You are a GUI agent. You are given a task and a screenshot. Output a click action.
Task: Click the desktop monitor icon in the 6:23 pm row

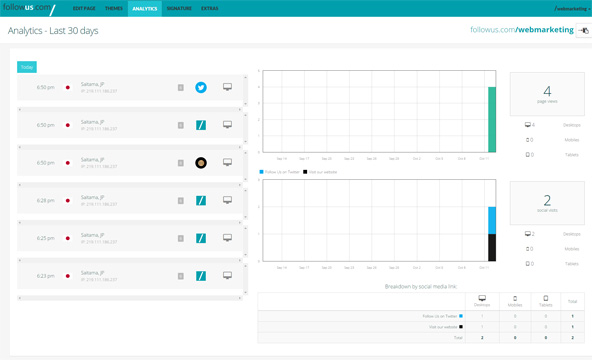pos(227,275)
